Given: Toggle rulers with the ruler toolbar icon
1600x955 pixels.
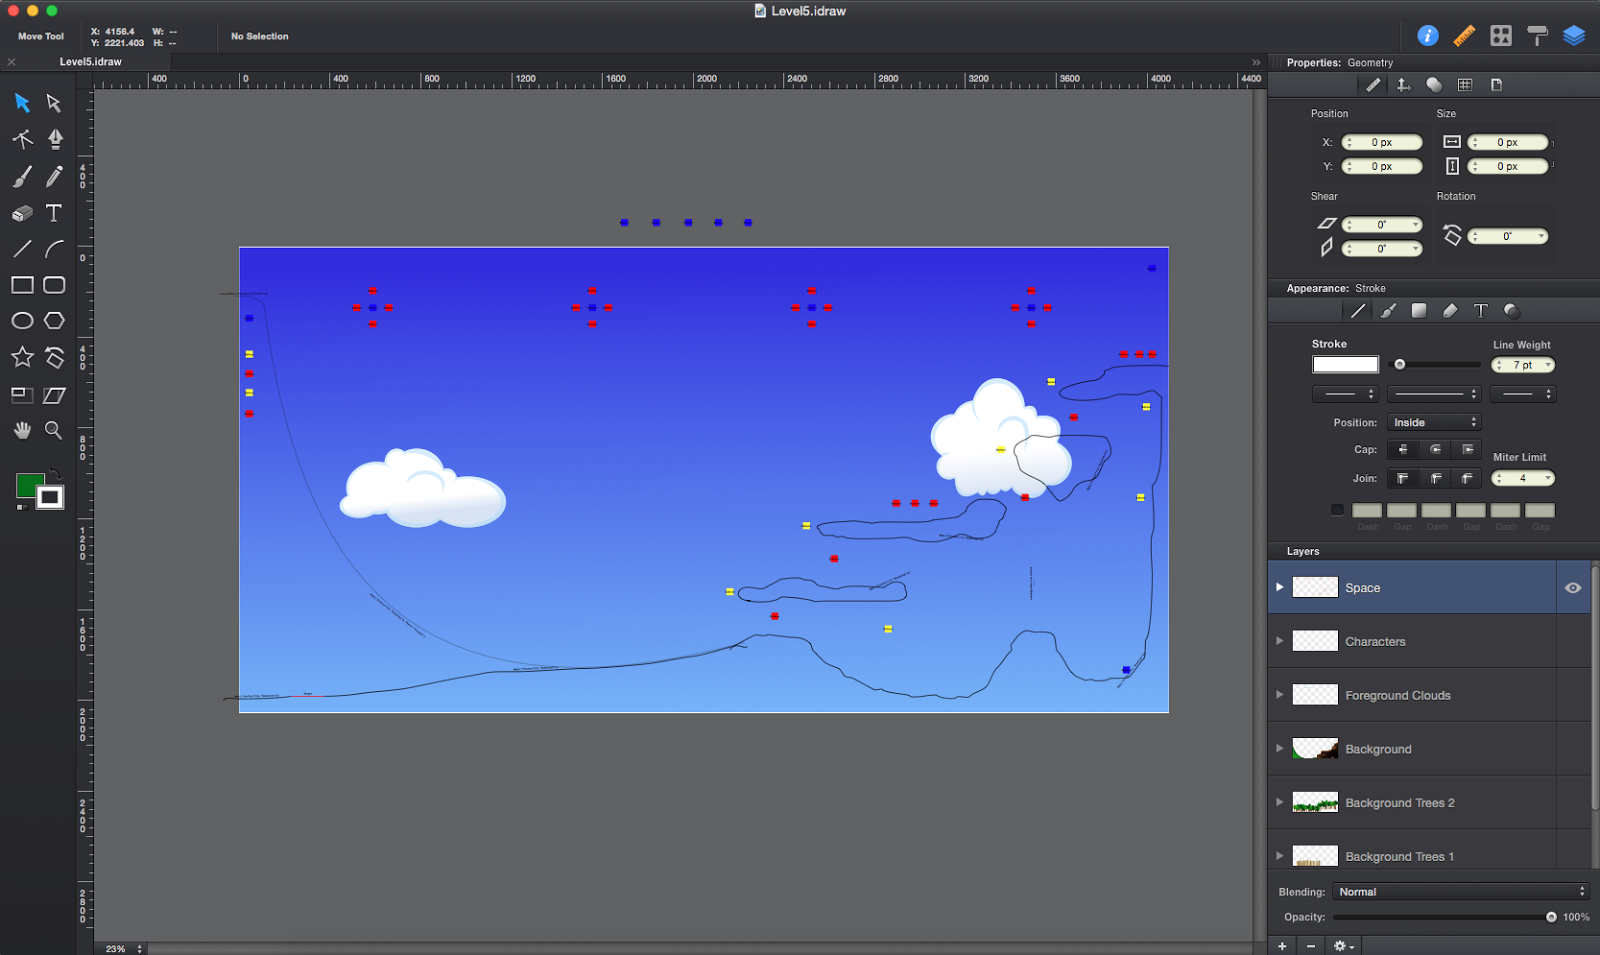Looking at the screenshot, I should click(x=1464, y=36).
